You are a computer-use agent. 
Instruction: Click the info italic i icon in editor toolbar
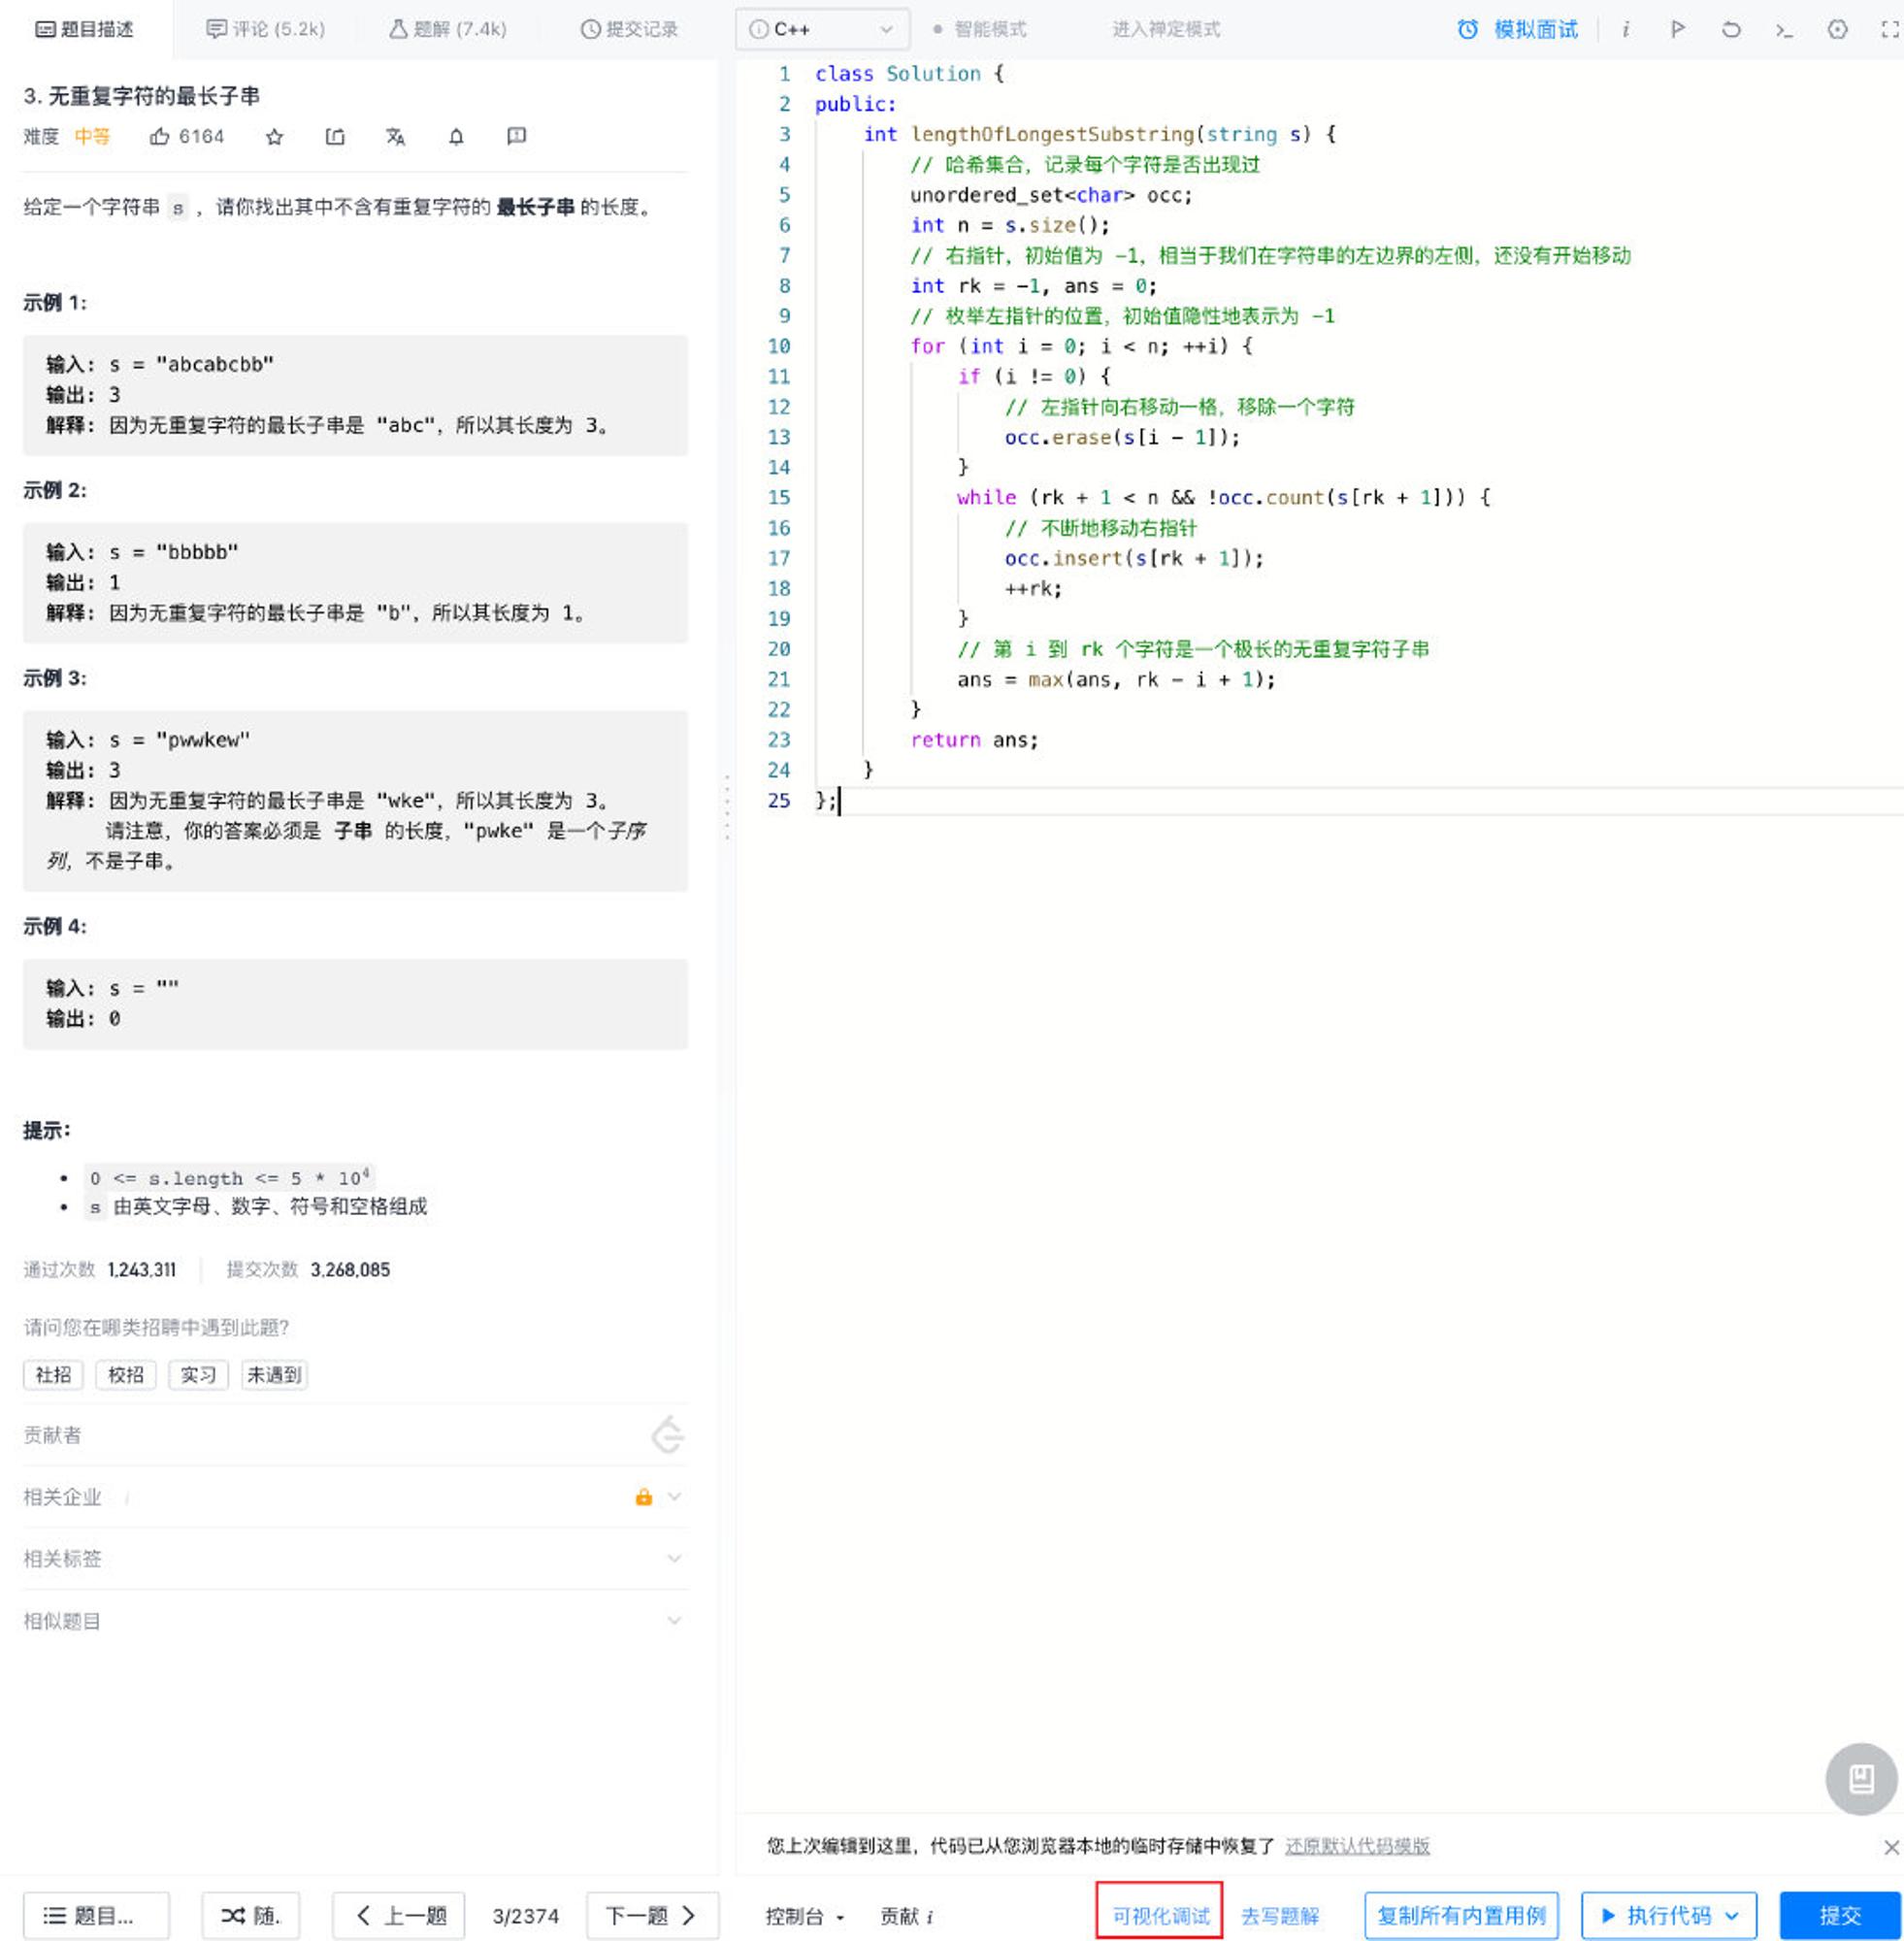click(1626, 29)
